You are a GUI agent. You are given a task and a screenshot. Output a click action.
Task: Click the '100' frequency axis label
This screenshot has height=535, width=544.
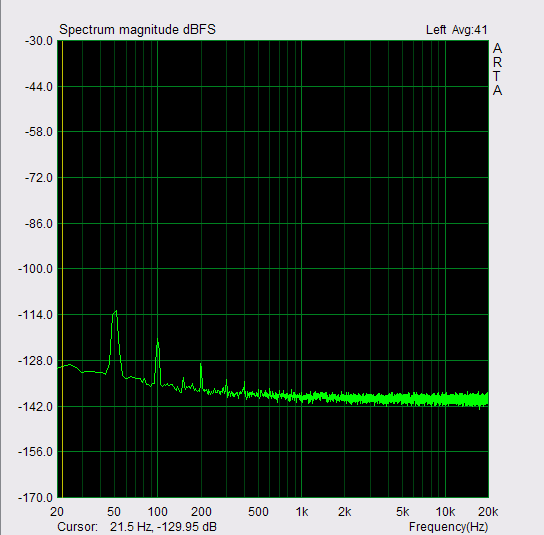point(158,512)
